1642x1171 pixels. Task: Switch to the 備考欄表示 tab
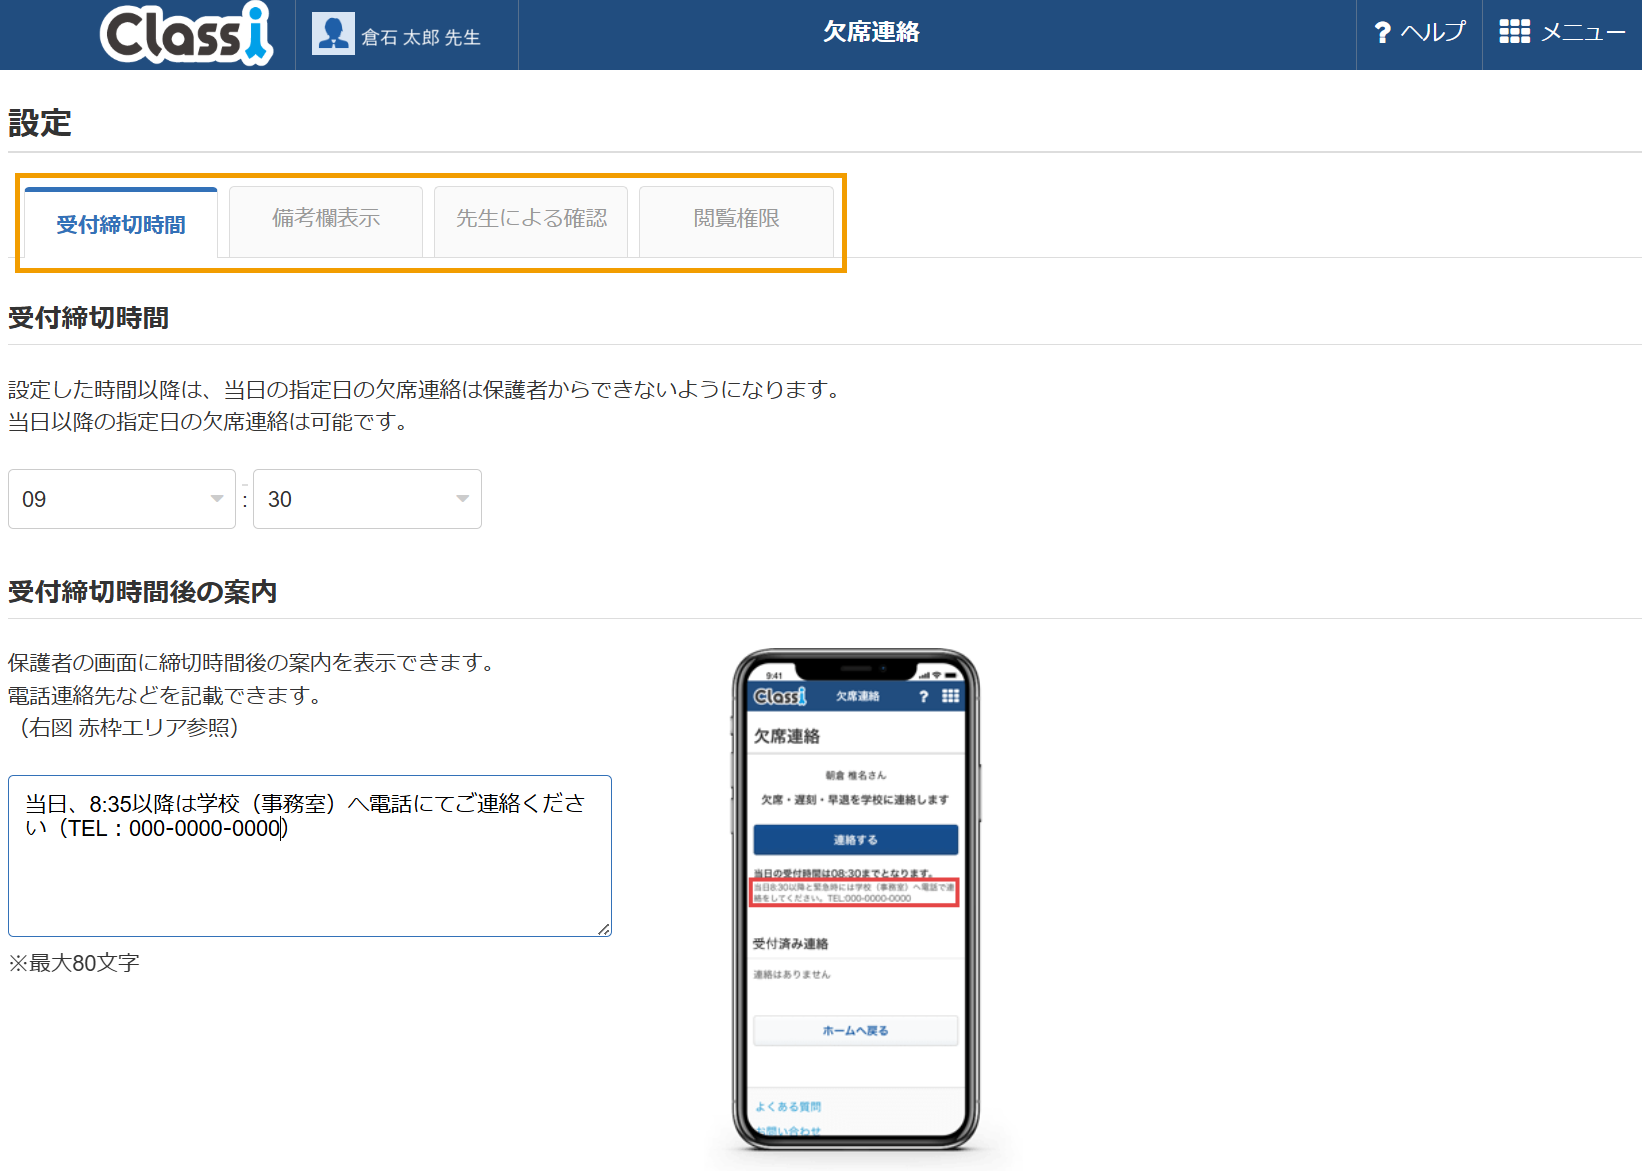tap(326, 219)
